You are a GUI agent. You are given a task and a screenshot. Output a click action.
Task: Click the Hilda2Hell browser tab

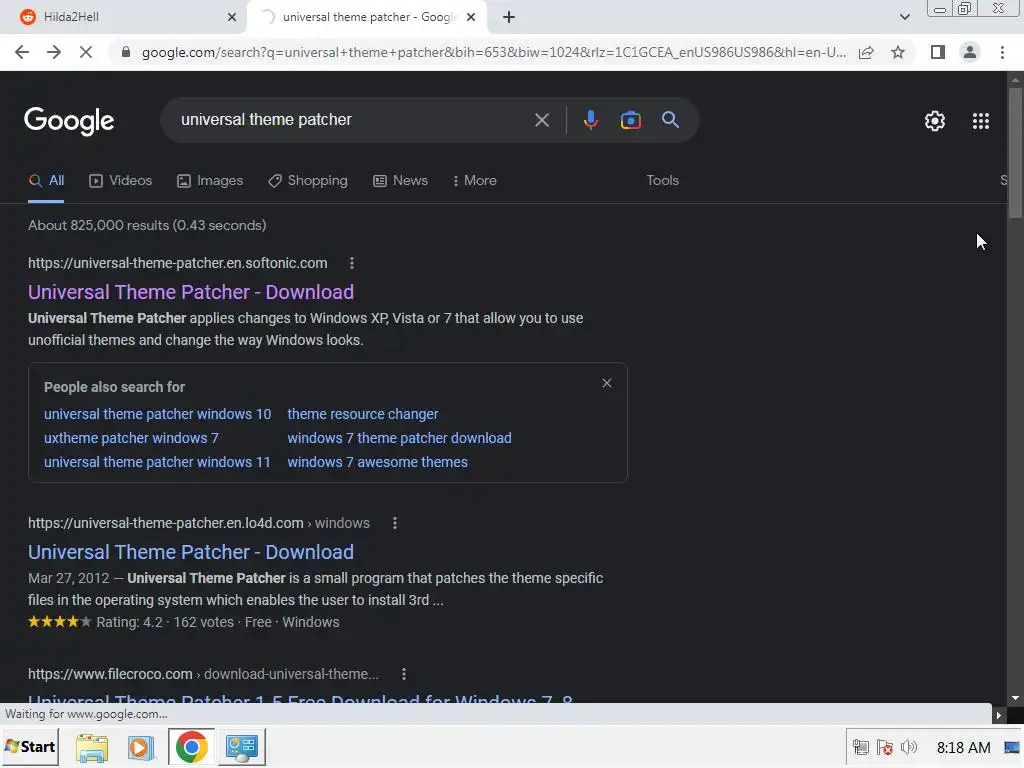pos(123,17)
